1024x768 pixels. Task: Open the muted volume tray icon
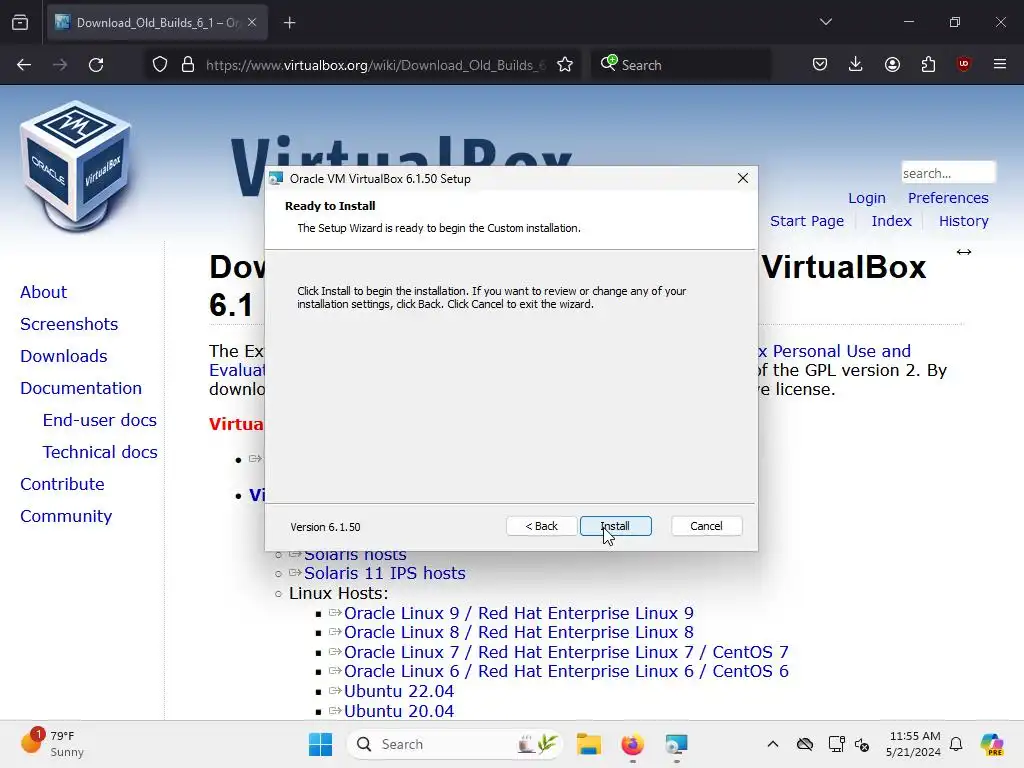862,744
